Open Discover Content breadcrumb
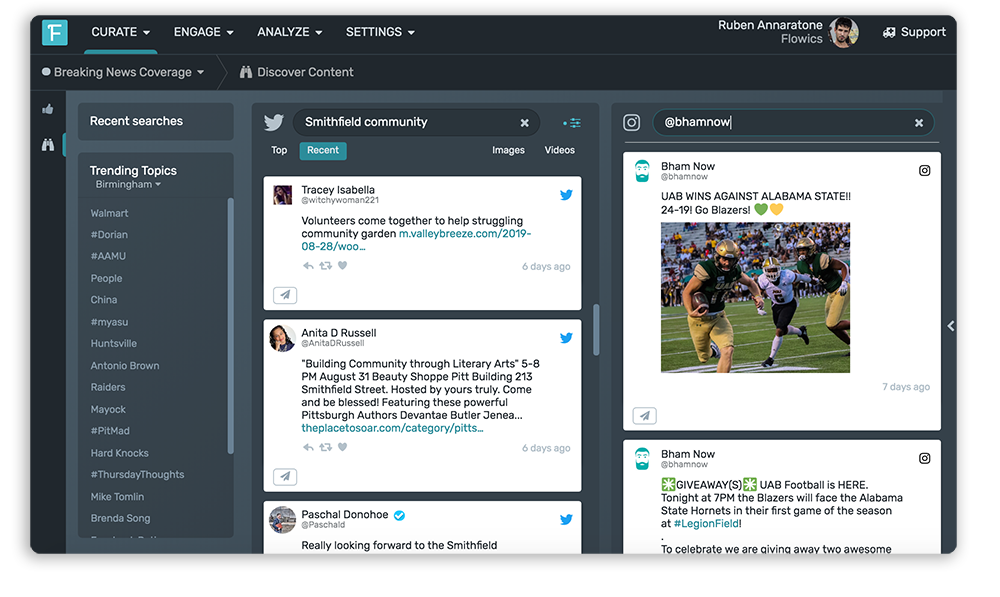This screenshot has height=597, width=1000. [x=297, y=72]
